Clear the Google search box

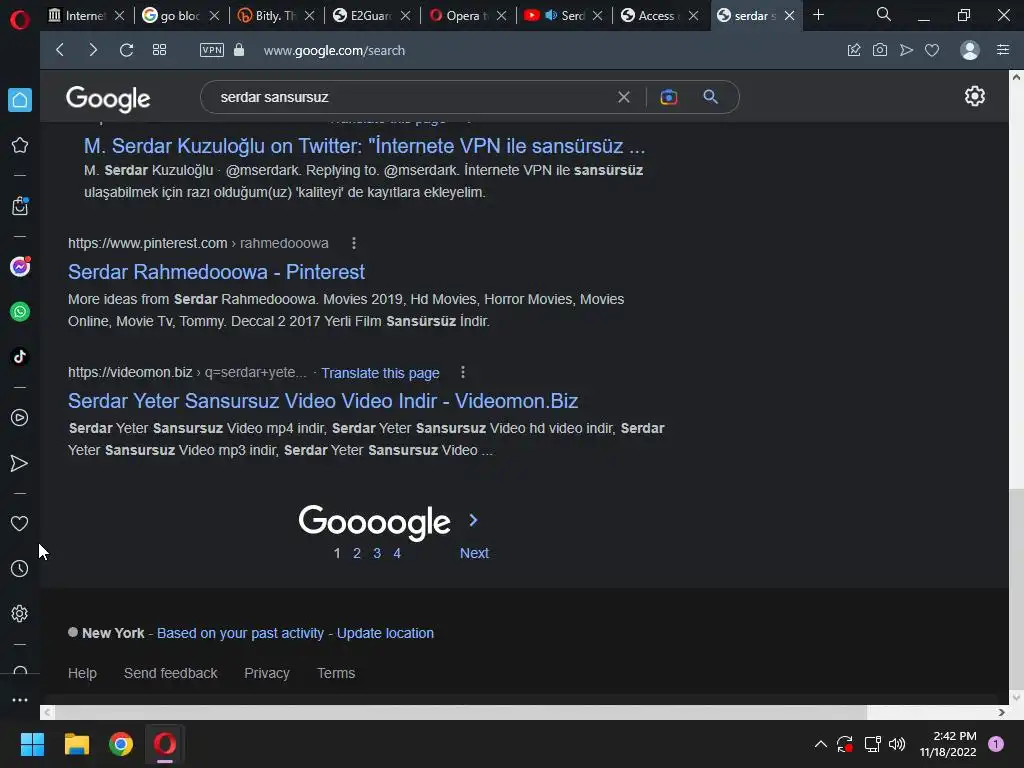624,97
